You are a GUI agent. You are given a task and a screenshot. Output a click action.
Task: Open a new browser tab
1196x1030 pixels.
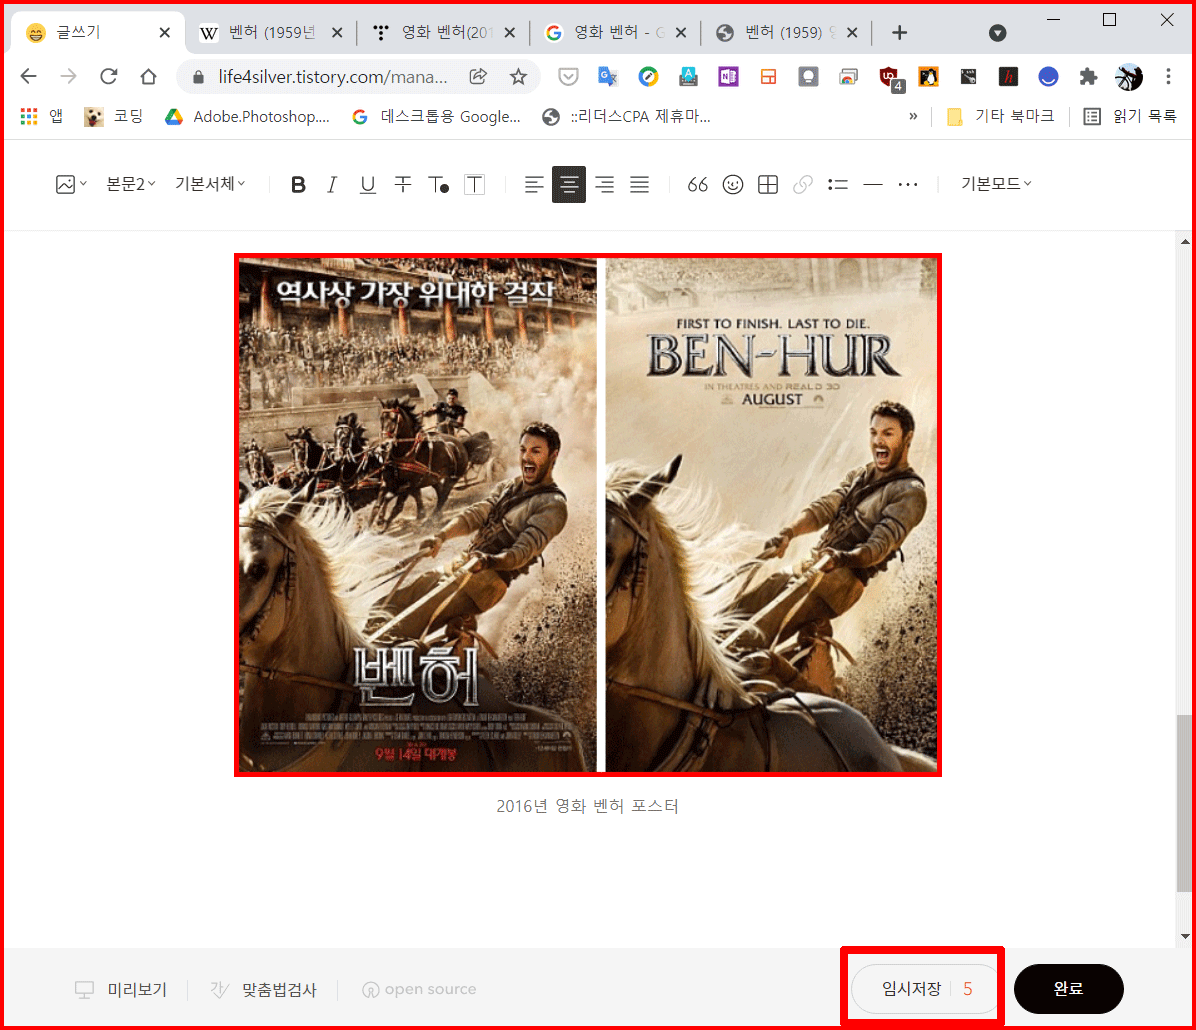click(x=899, y=33)
